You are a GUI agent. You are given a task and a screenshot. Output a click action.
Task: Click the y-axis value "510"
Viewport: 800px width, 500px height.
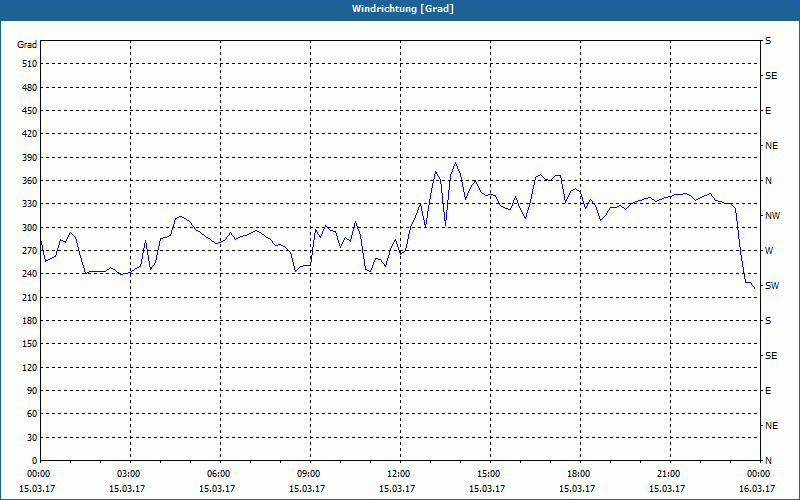[30, 64]
